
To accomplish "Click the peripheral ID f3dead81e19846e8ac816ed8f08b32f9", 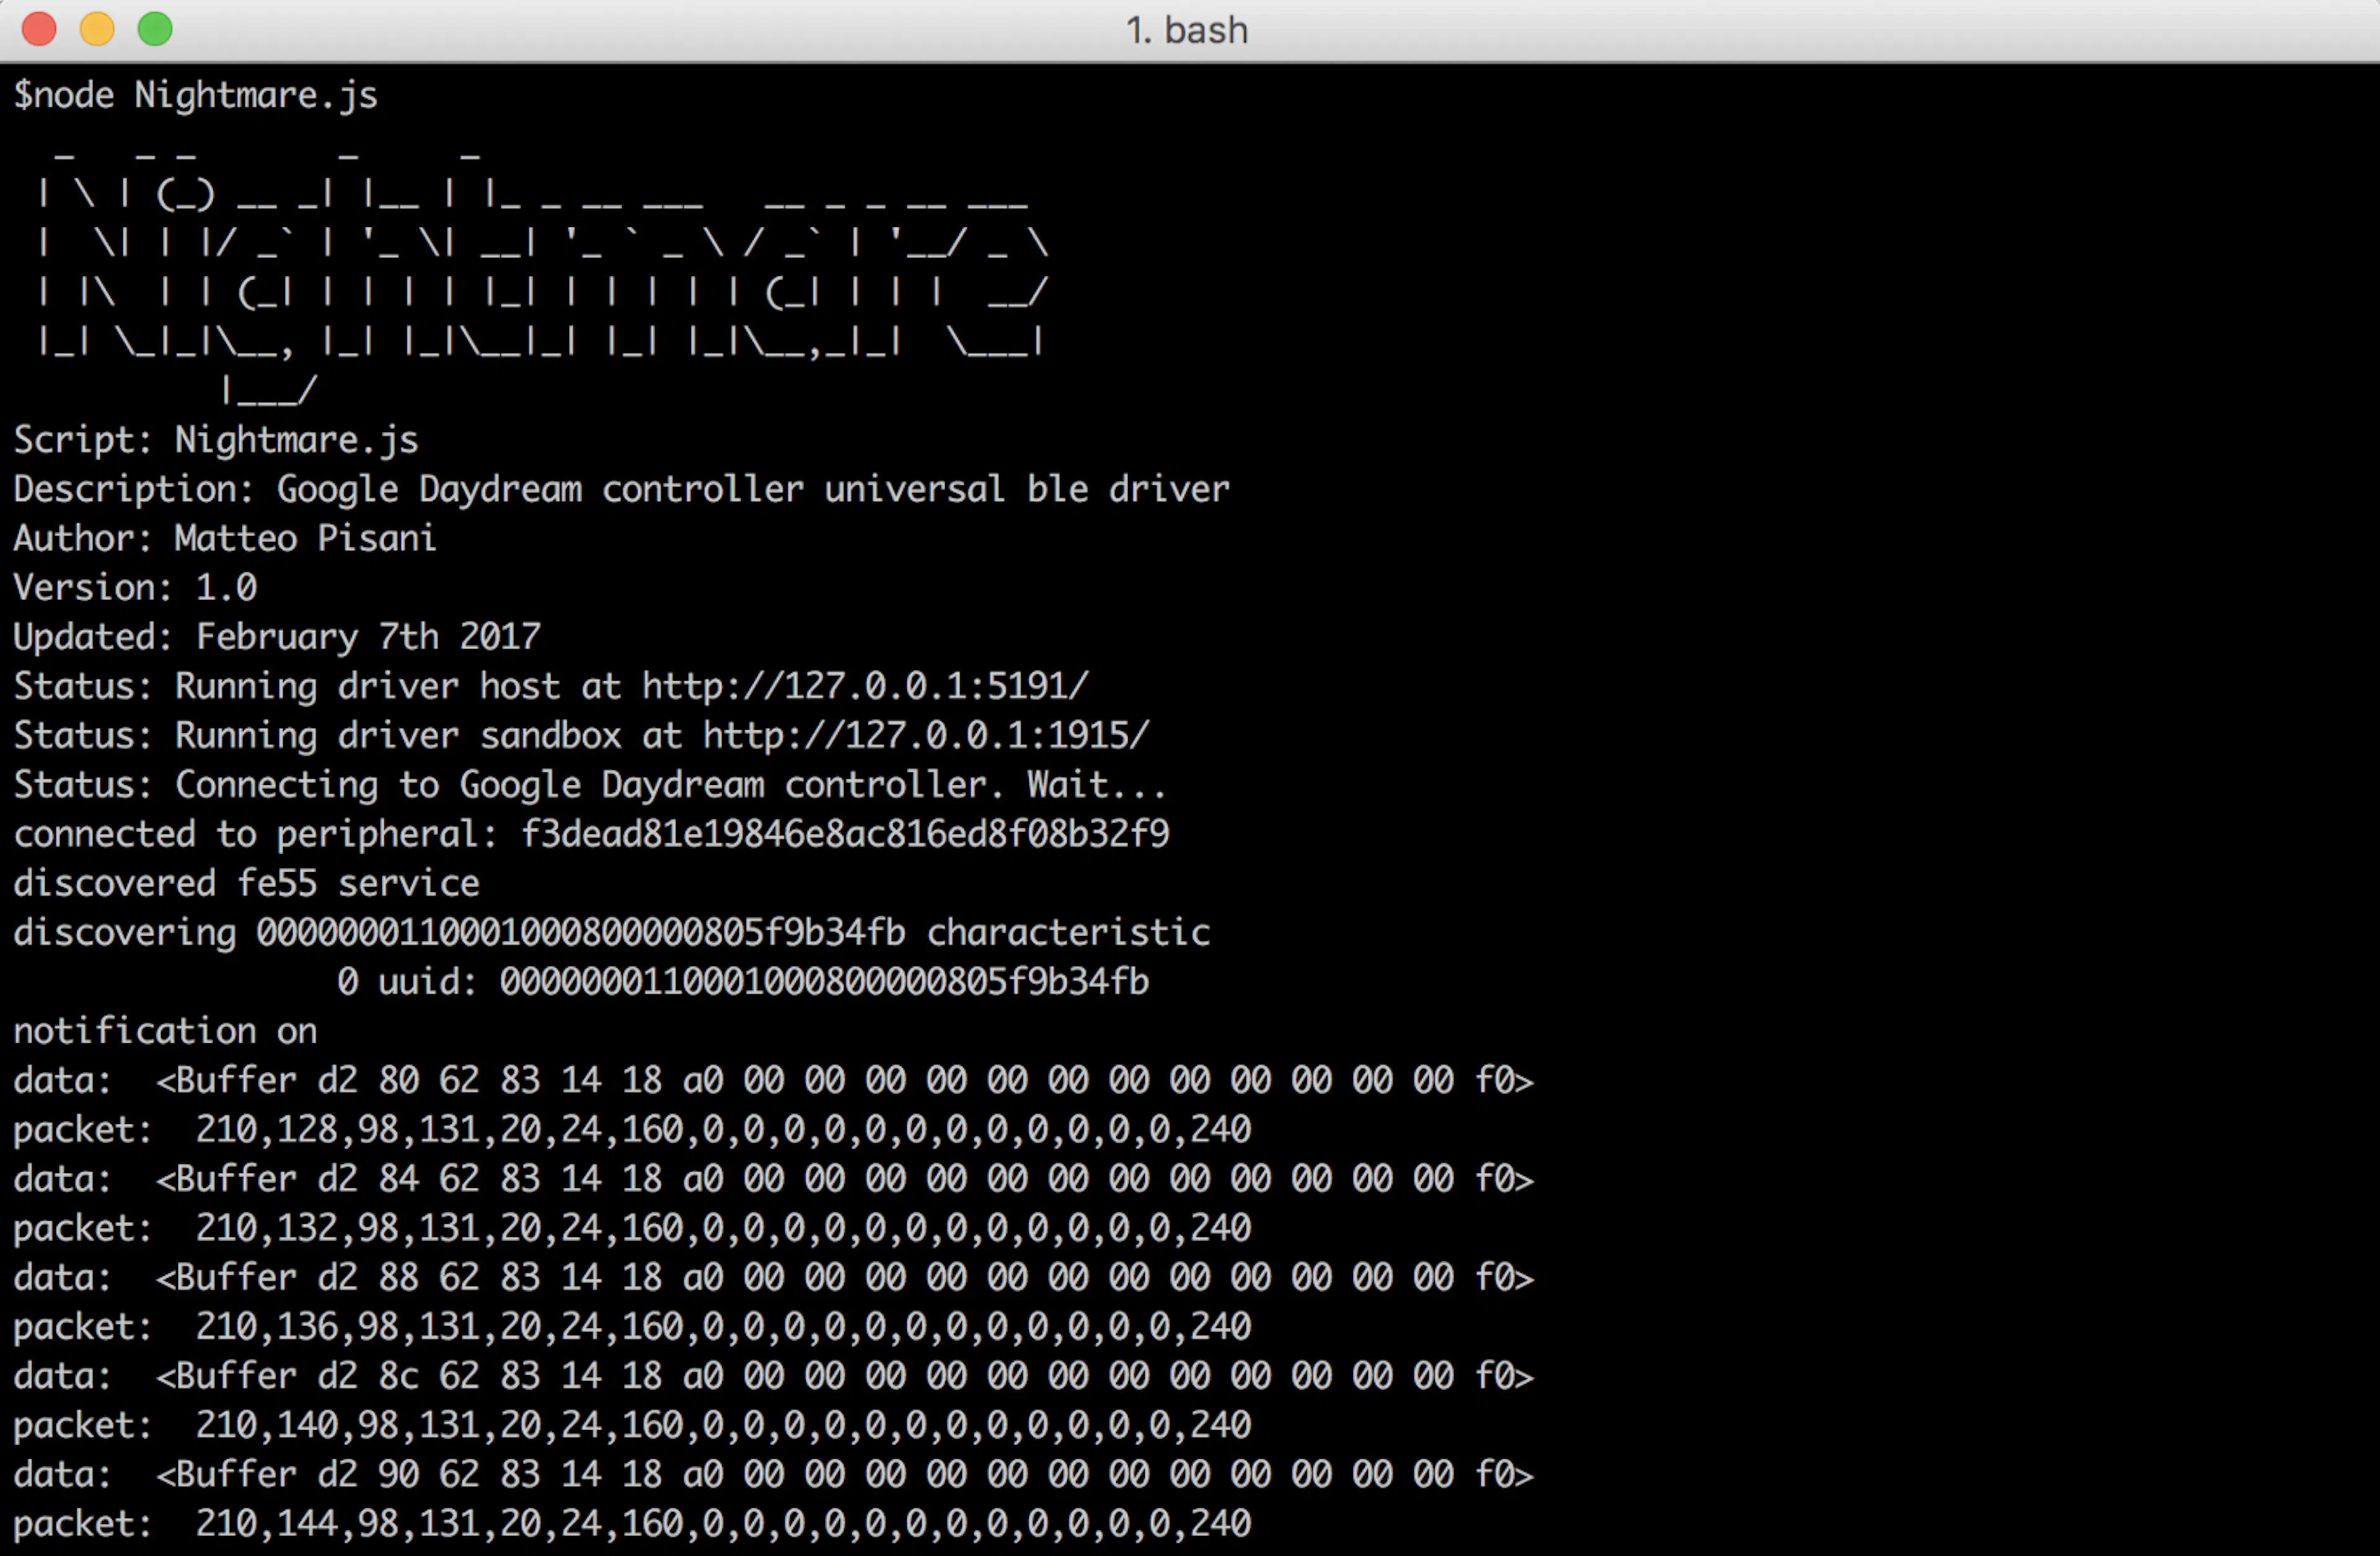I will pos(845,834).
